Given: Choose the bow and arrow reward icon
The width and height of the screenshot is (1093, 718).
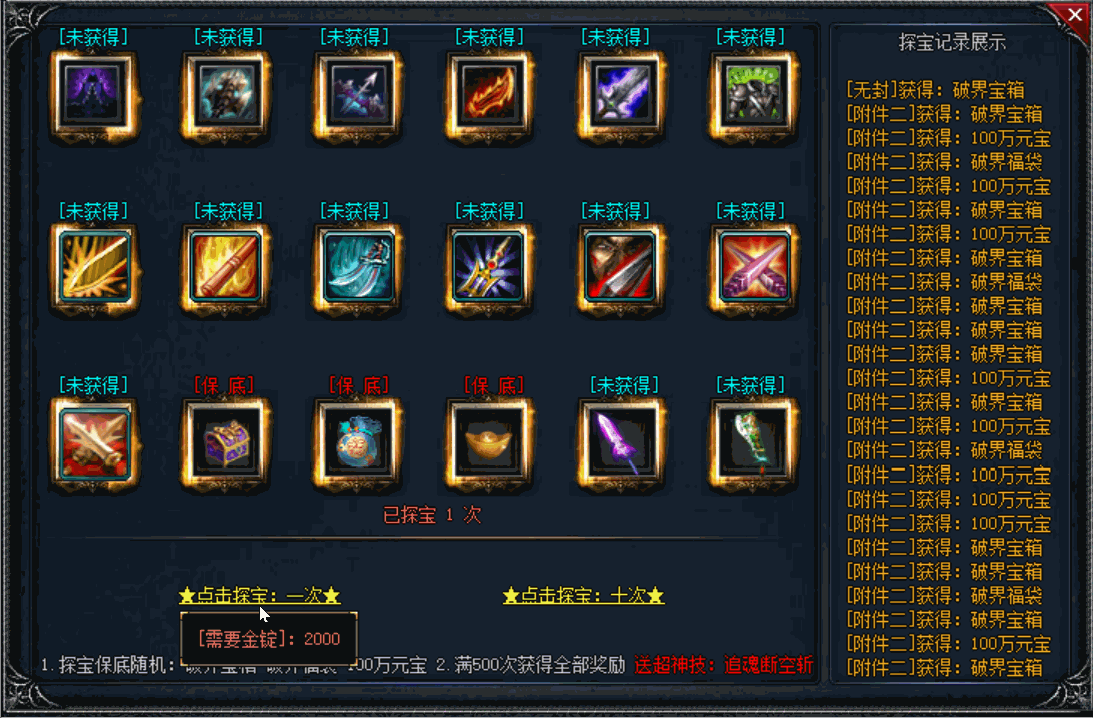Looking at the screenshot, I should click(358, 93).
